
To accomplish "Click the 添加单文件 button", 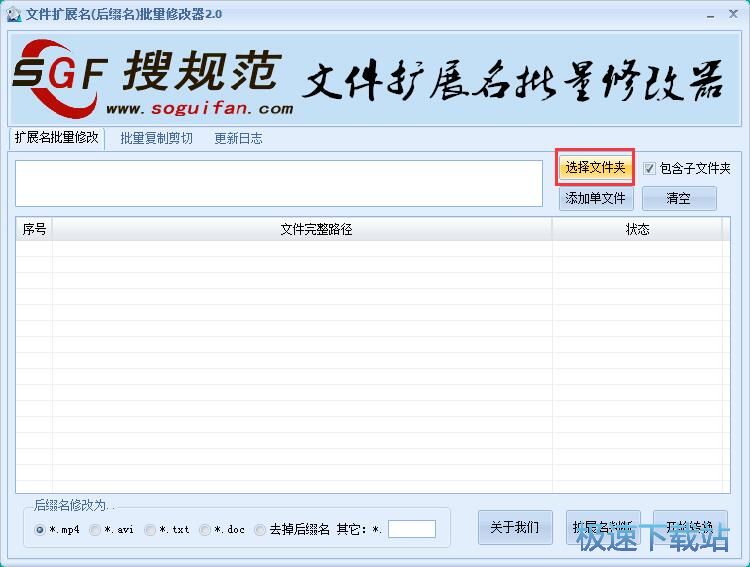I will pos(596,198).
